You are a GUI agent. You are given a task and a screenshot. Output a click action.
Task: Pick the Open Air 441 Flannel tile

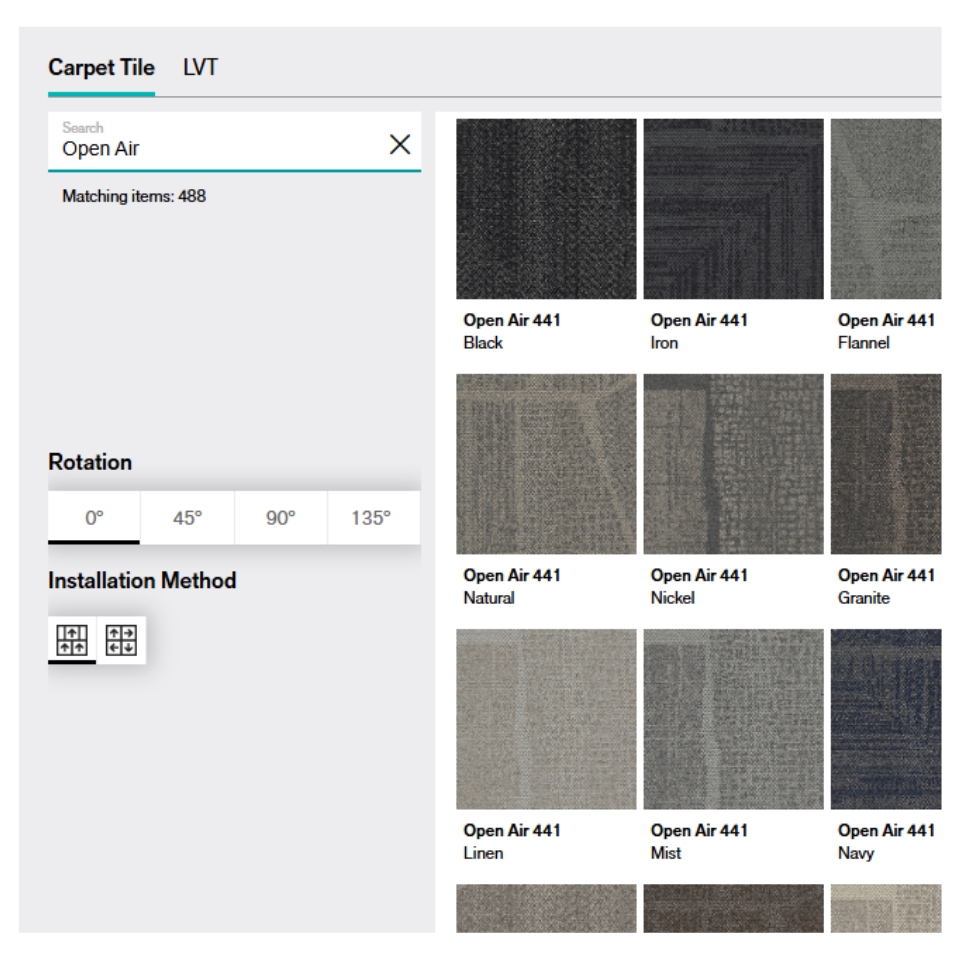886,209
